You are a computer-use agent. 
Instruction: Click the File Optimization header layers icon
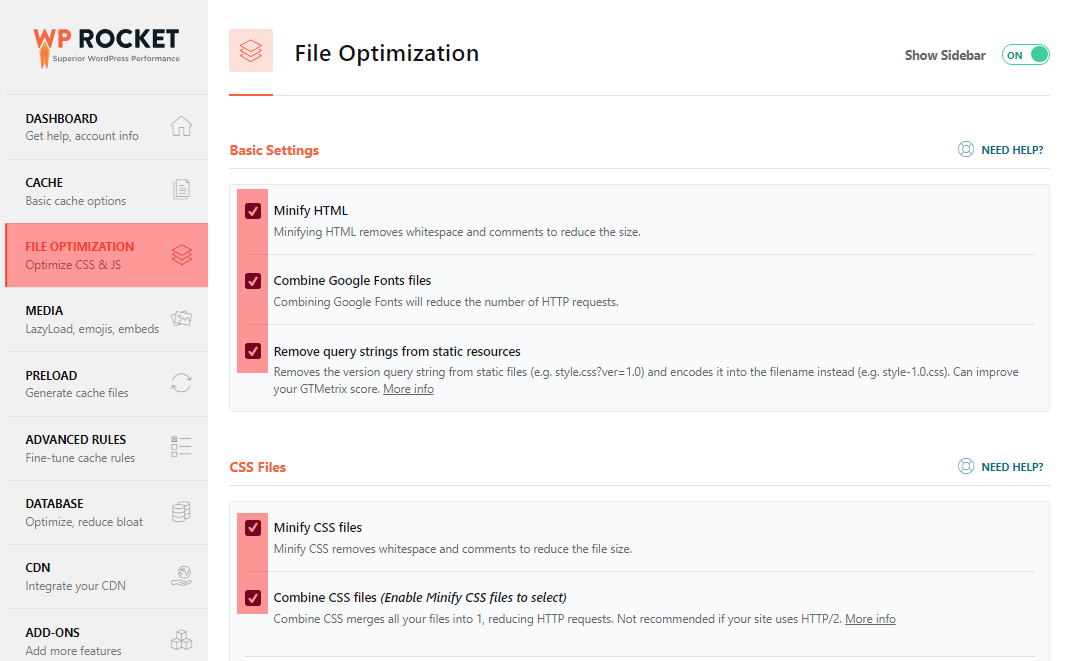coord(251,51)
